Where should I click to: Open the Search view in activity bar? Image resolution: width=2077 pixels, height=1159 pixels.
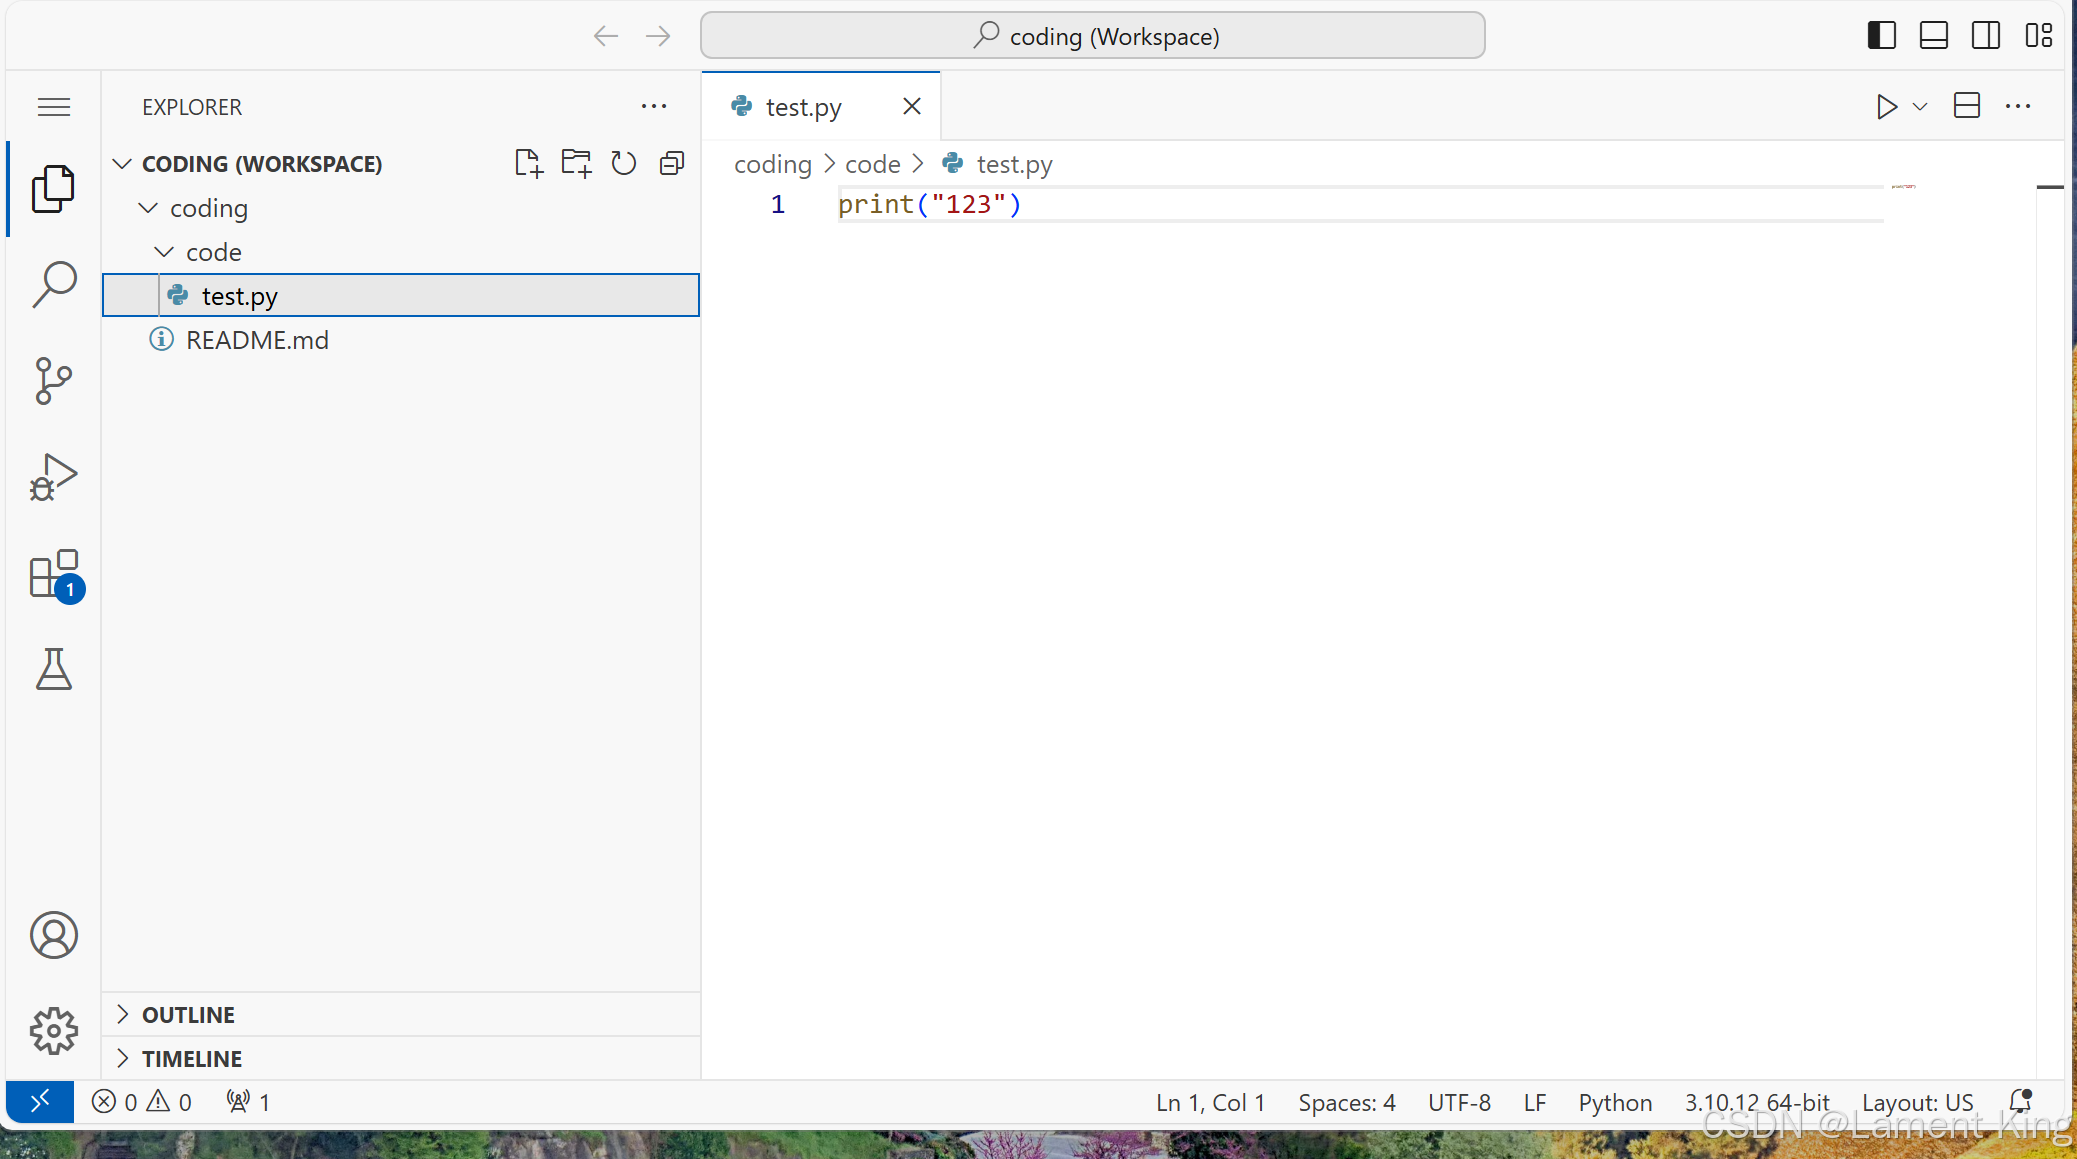click(x=54, y=285)
